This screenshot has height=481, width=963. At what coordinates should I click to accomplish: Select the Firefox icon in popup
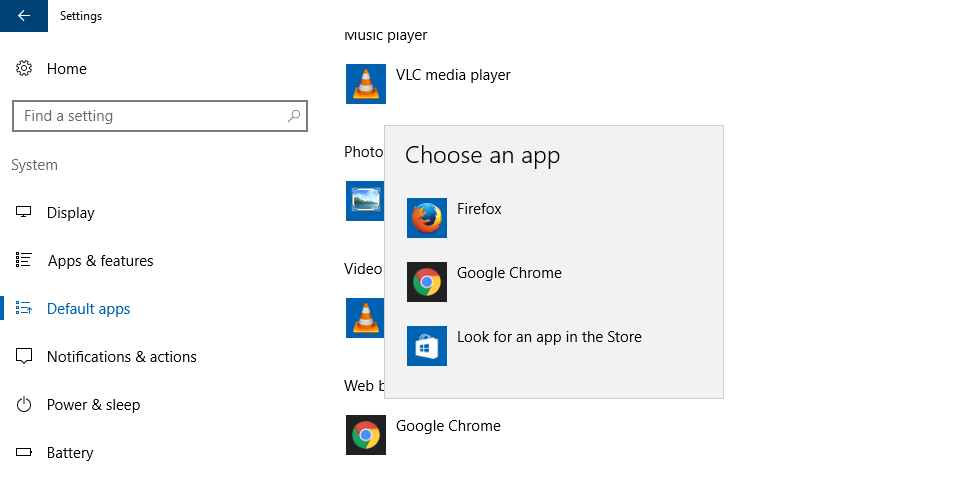coord(427,218)
